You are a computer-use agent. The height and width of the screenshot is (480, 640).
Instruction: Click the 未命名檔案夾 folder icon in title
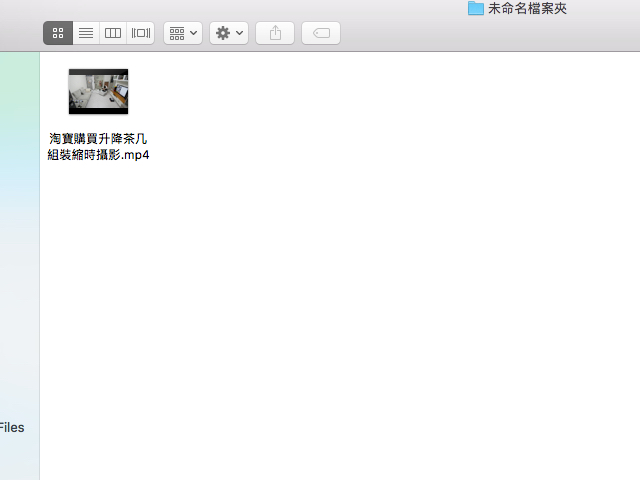476,8
